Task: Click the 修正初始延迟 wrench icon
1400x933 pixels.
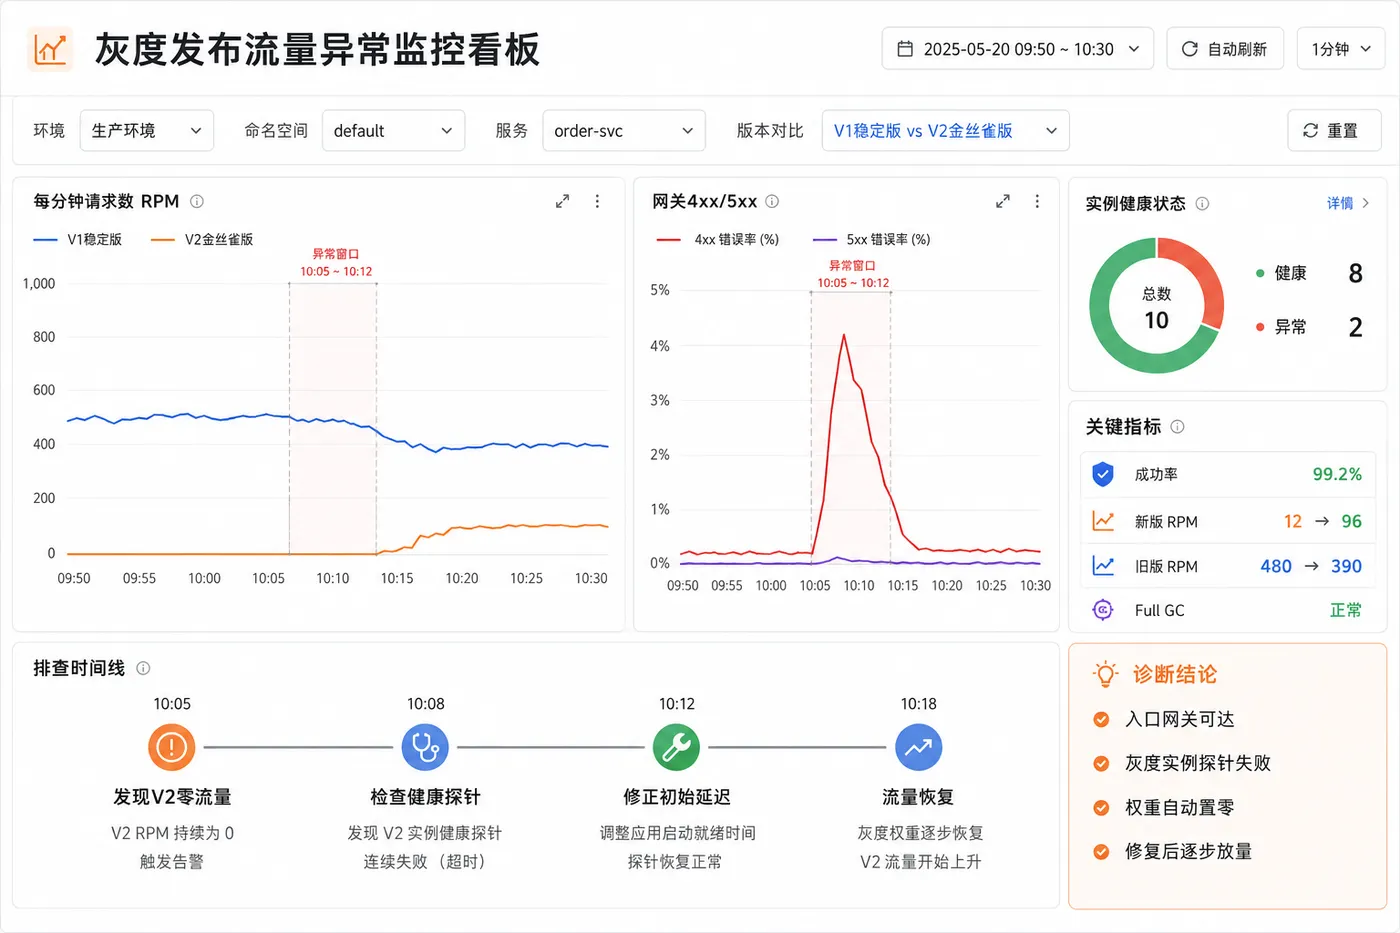Action: pyautogui.click(x=677, y=747)
